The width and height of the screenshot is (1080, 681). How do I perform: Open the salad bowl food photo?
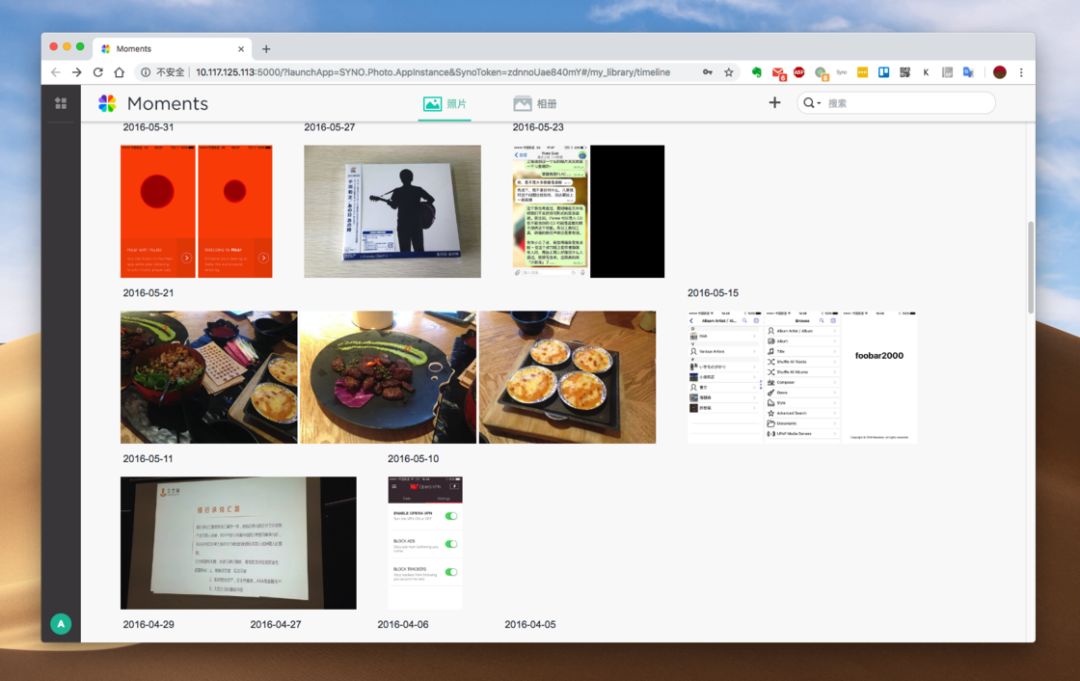(x=209, y=377)
